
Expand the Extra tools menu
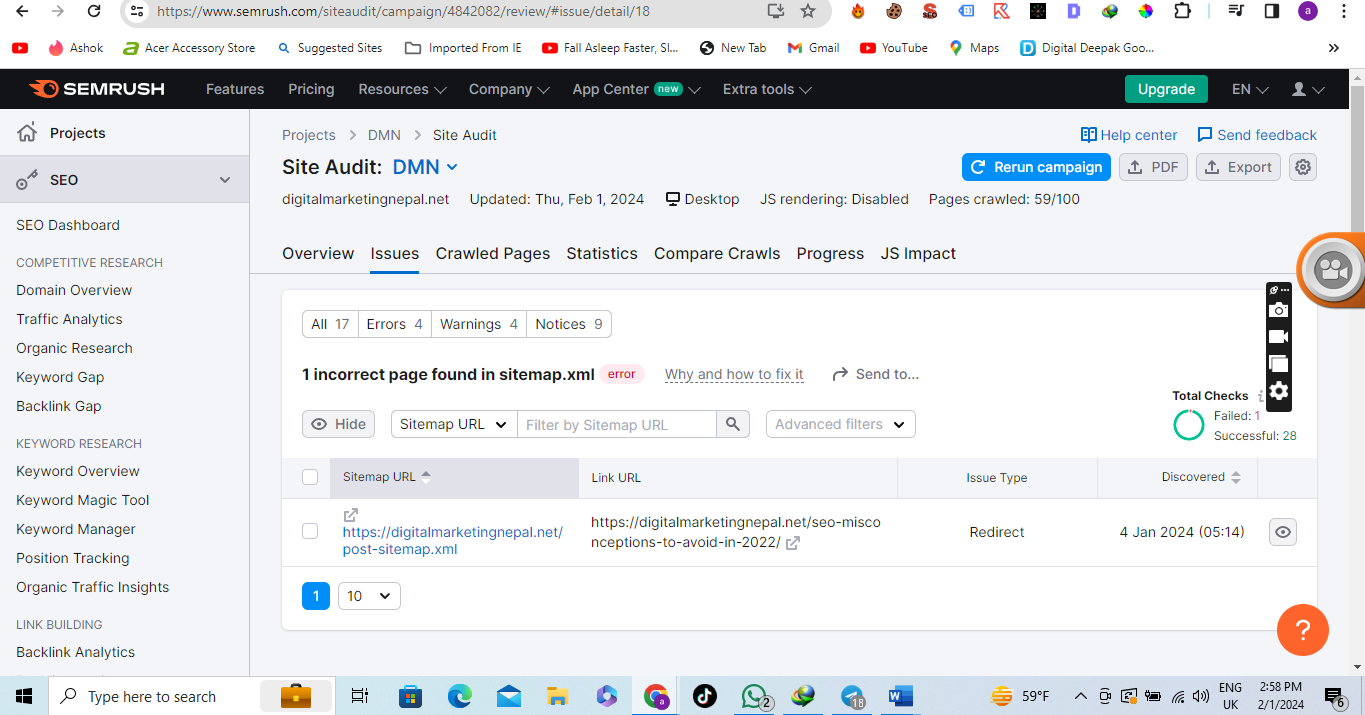tap(767, 89)
